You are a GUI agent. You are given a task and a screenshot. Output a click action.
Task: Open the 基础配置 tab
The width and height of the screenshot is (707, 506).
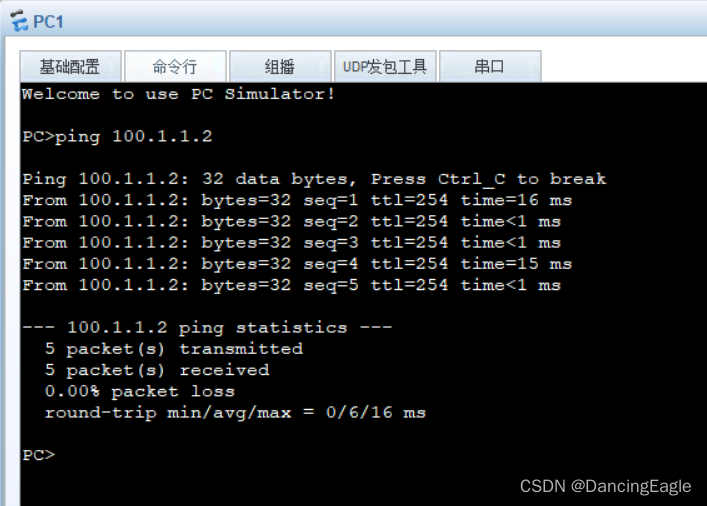pos(70,67)
